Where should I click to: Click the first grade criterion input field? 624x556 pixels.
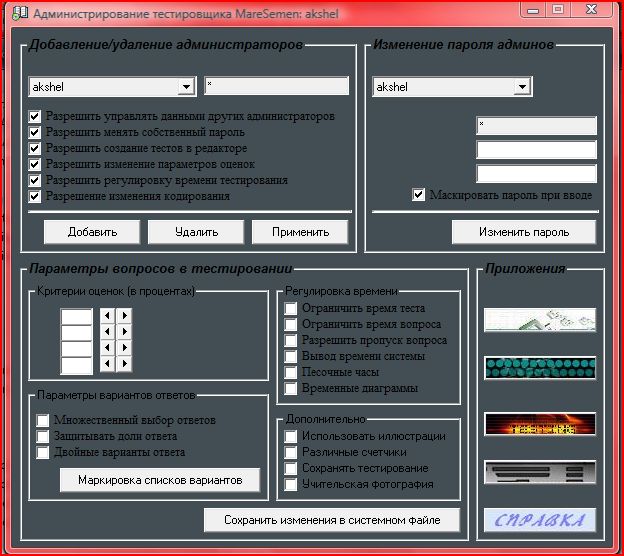[76, 316]
